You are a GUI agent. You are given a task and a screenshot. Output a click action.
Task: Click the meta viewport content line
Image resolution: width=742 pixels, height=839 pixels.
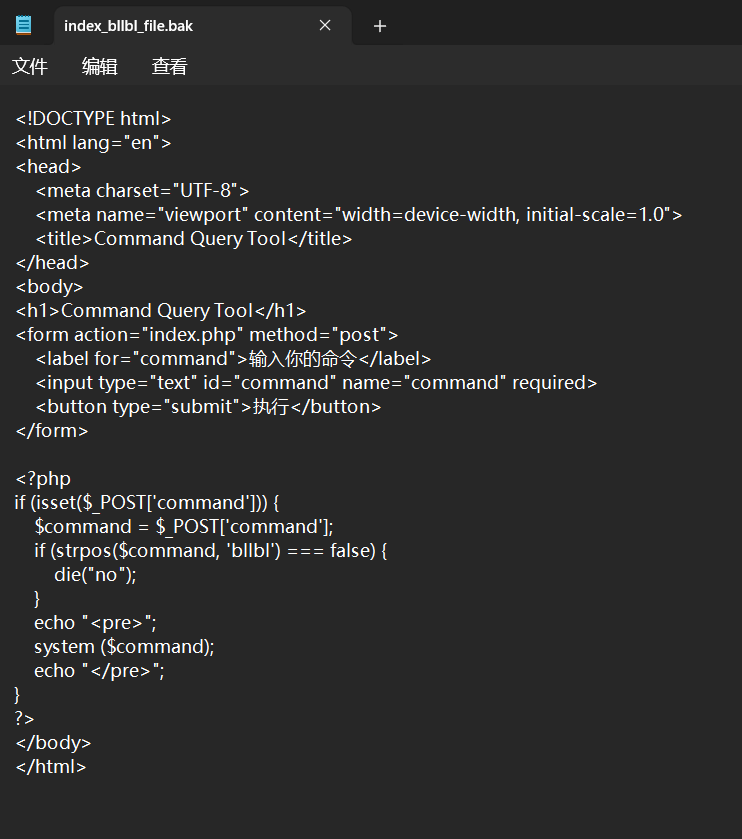click(x=359, y=215)
